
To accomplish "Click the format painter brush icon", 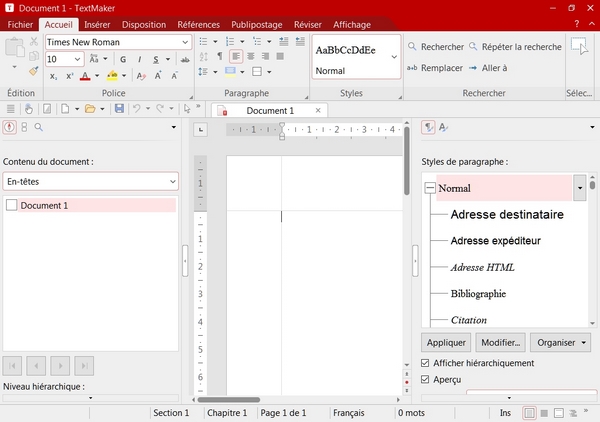I will pos(34,71).
